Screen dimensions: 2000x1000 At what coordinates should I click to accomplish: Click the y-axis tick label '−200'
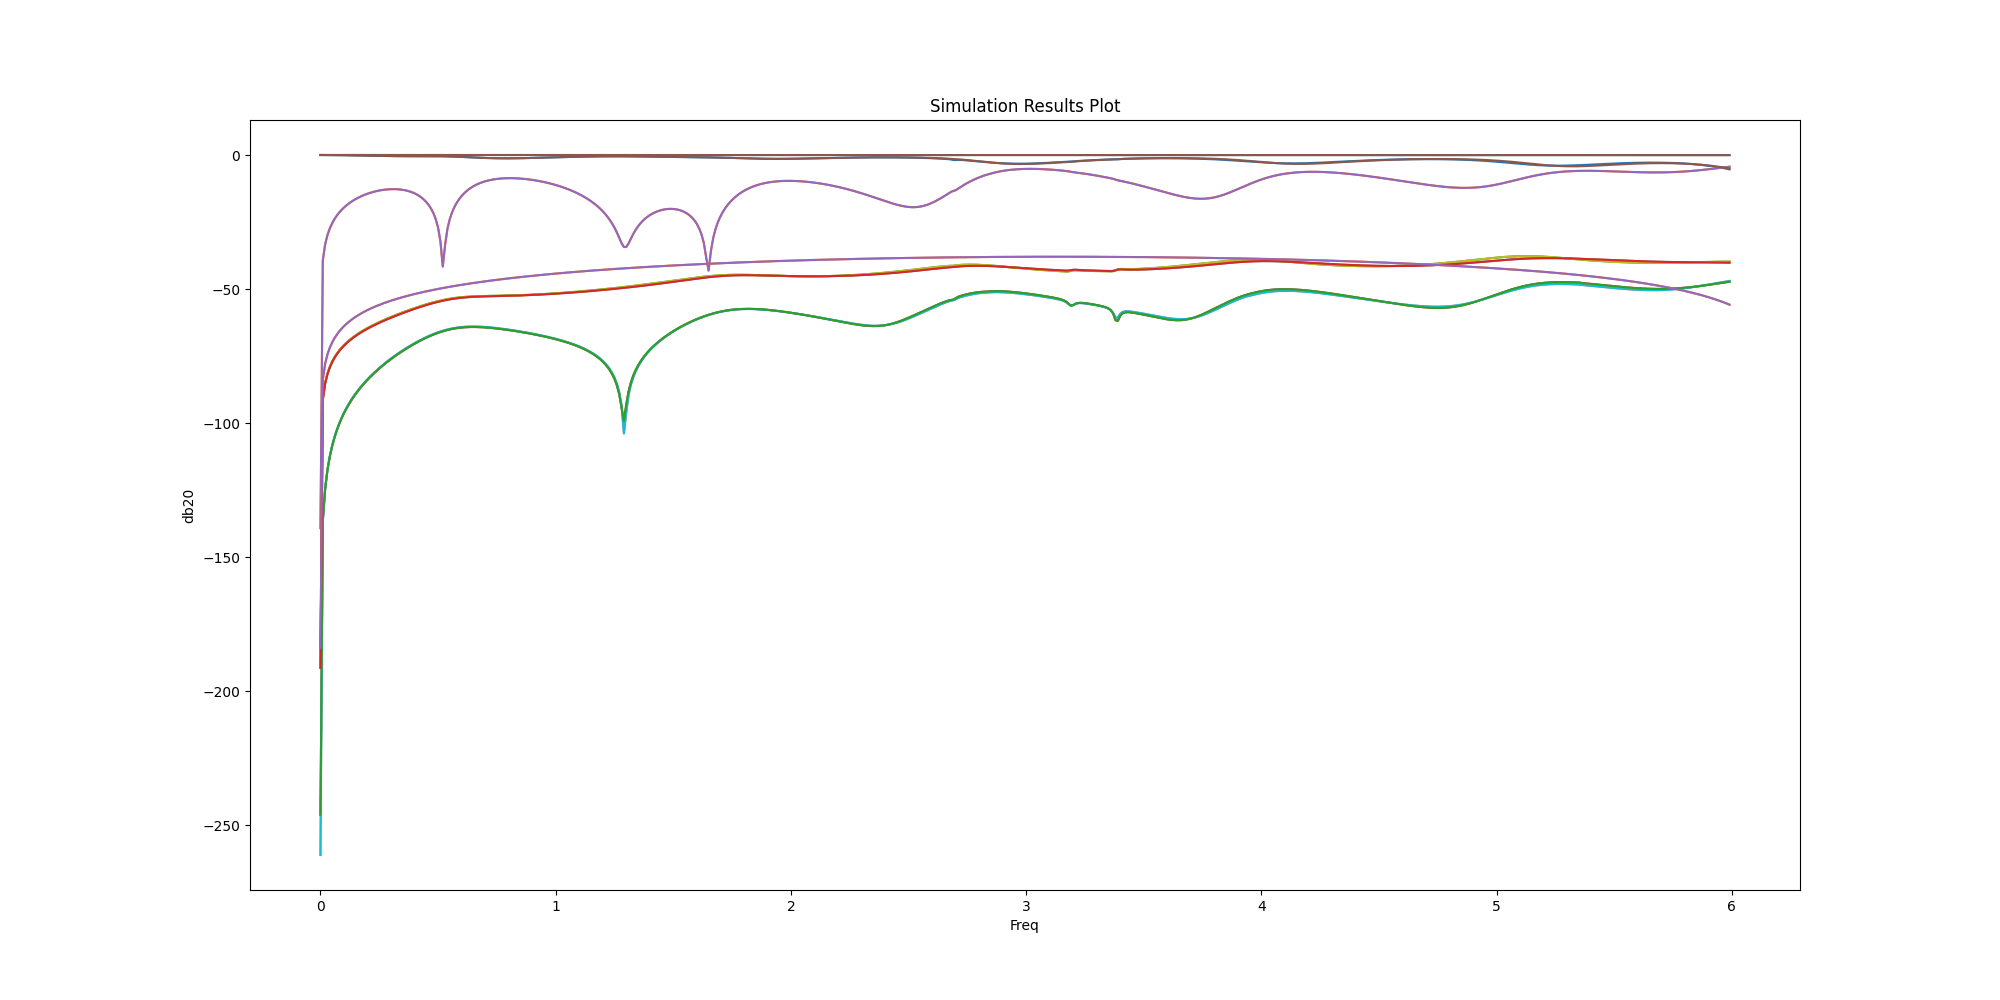click(x=222, y=692)
